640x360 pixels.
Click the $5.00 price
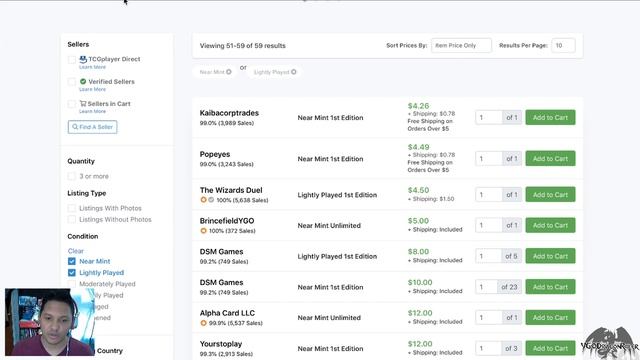point(418,221)
